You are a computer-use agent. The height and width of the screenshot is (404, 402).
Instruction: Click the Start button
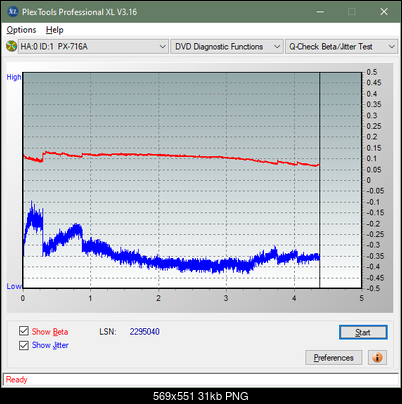pos(363,332)
